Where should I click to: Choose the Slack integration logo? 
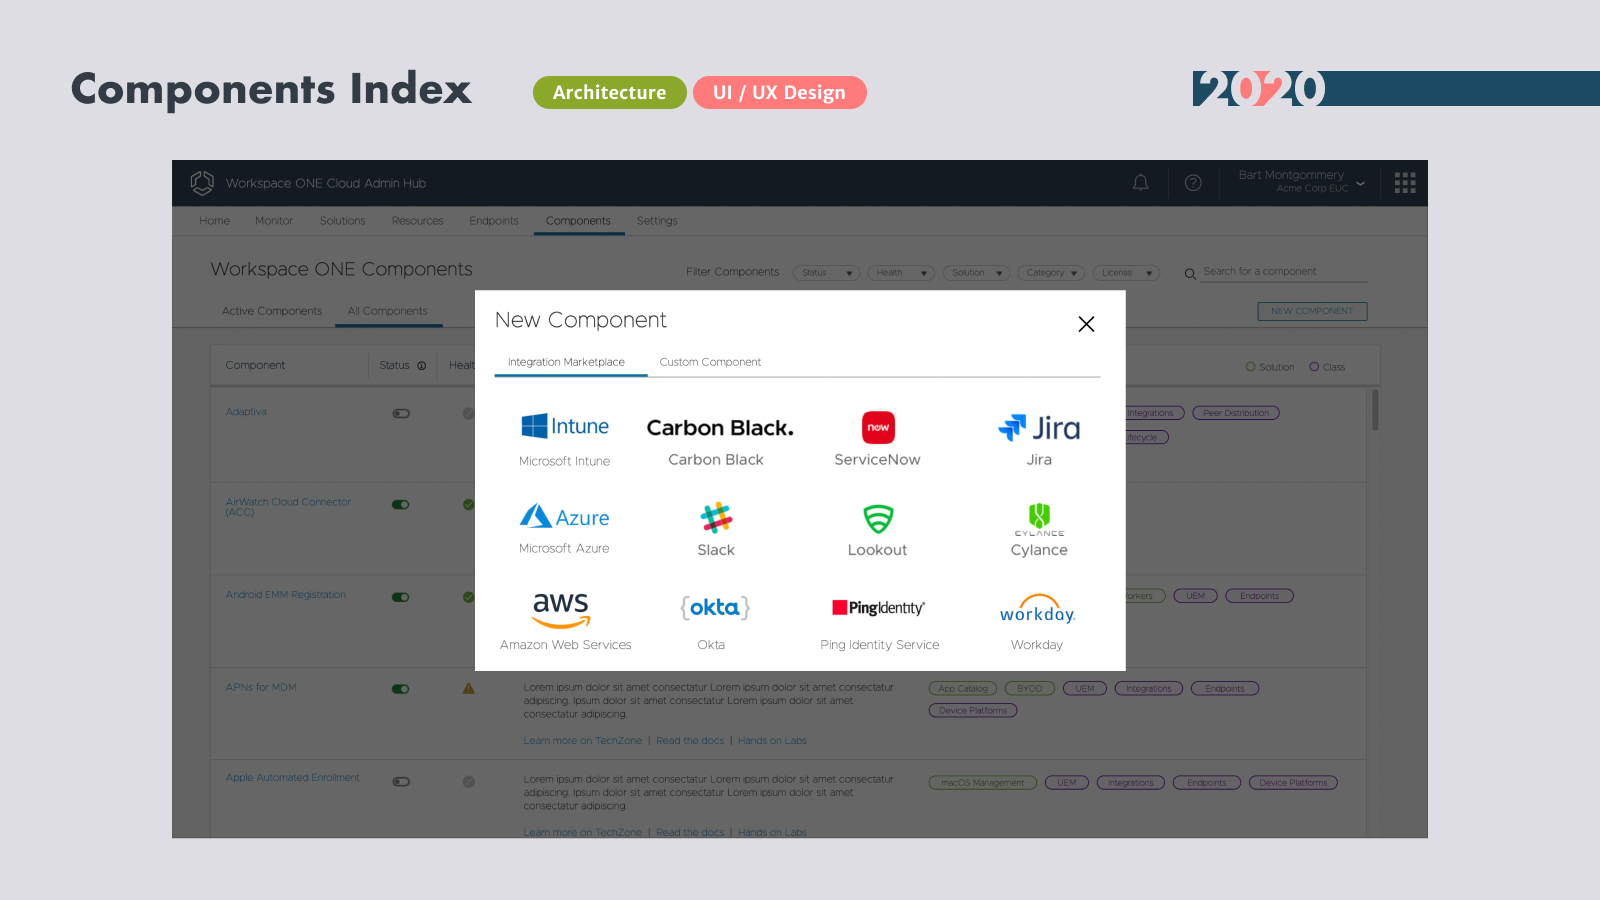(x=716, y=518)
